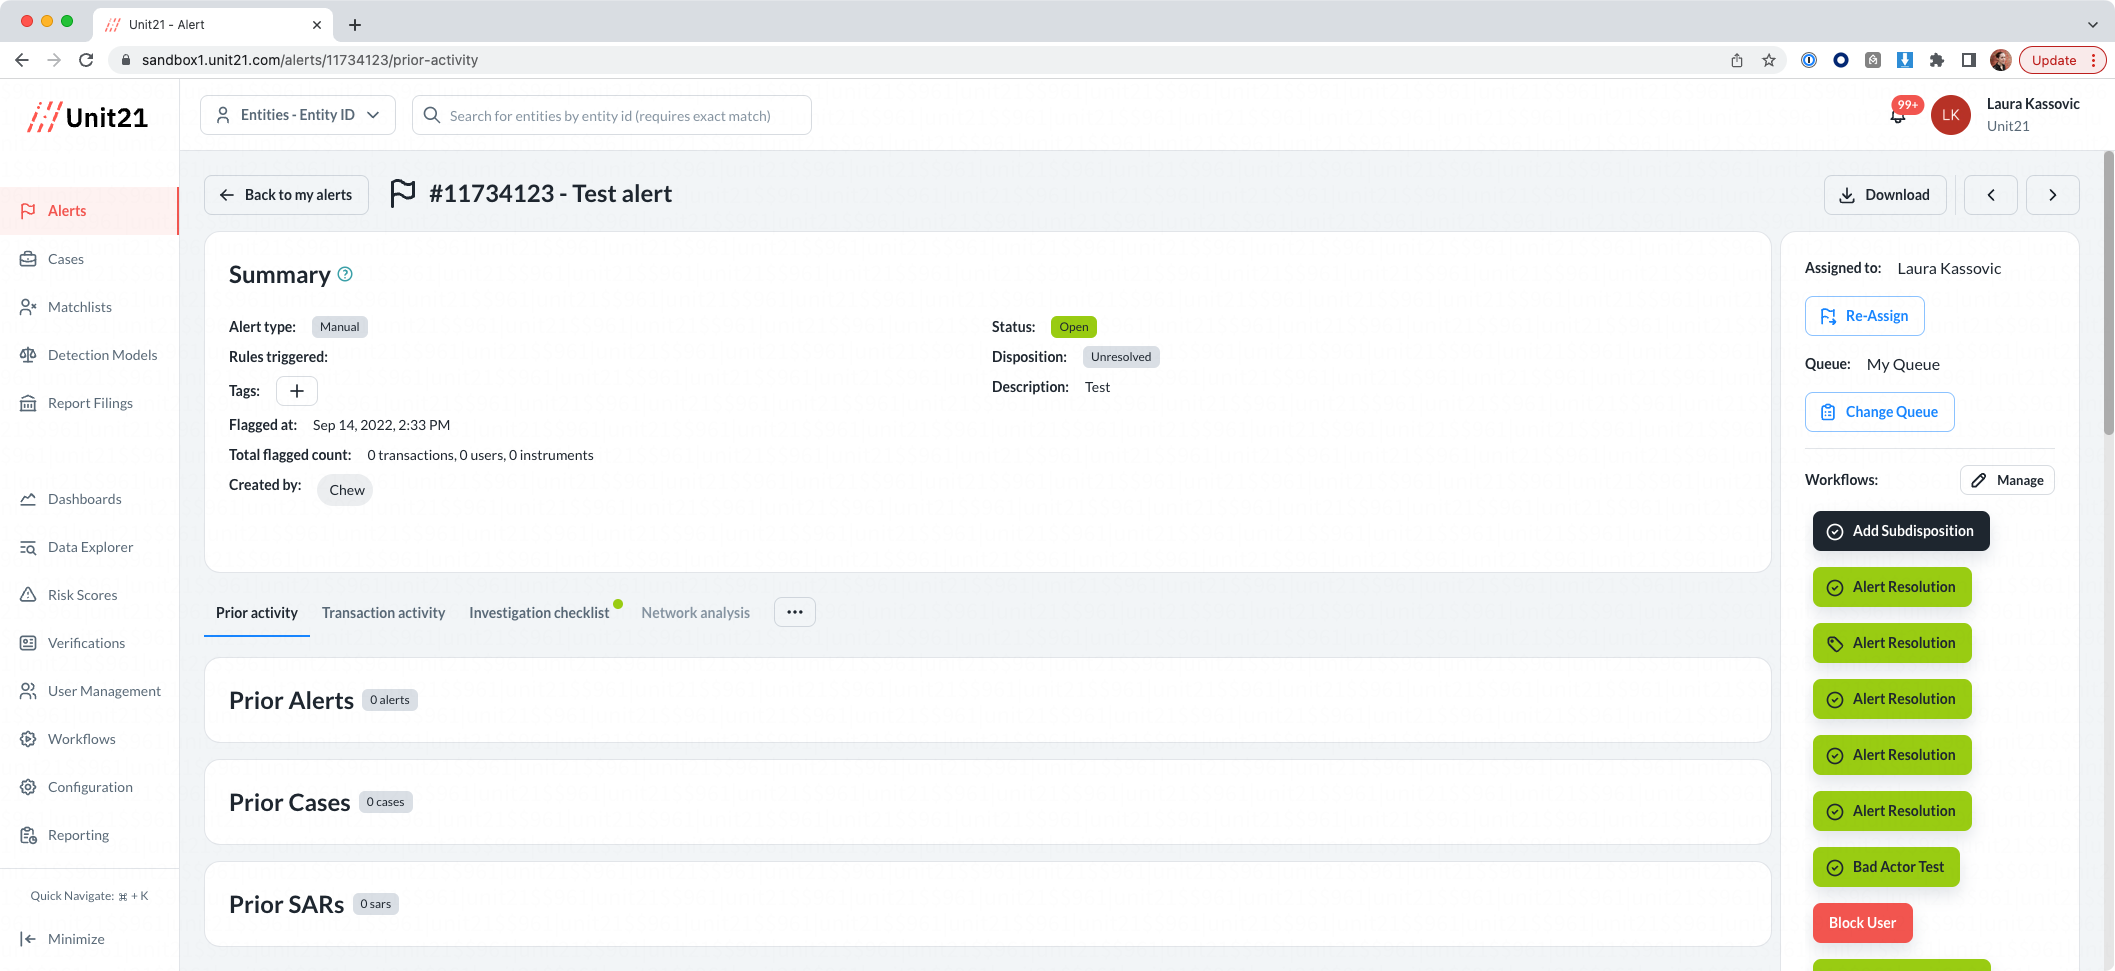
Task: Open the Summary help tooltip icon
Action: pyautogui.click(x=345, y=274)
